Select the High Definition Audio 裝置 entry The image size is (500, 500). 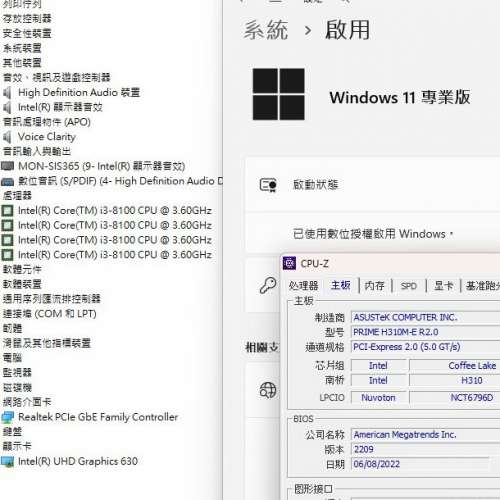(x=79, y=93)
